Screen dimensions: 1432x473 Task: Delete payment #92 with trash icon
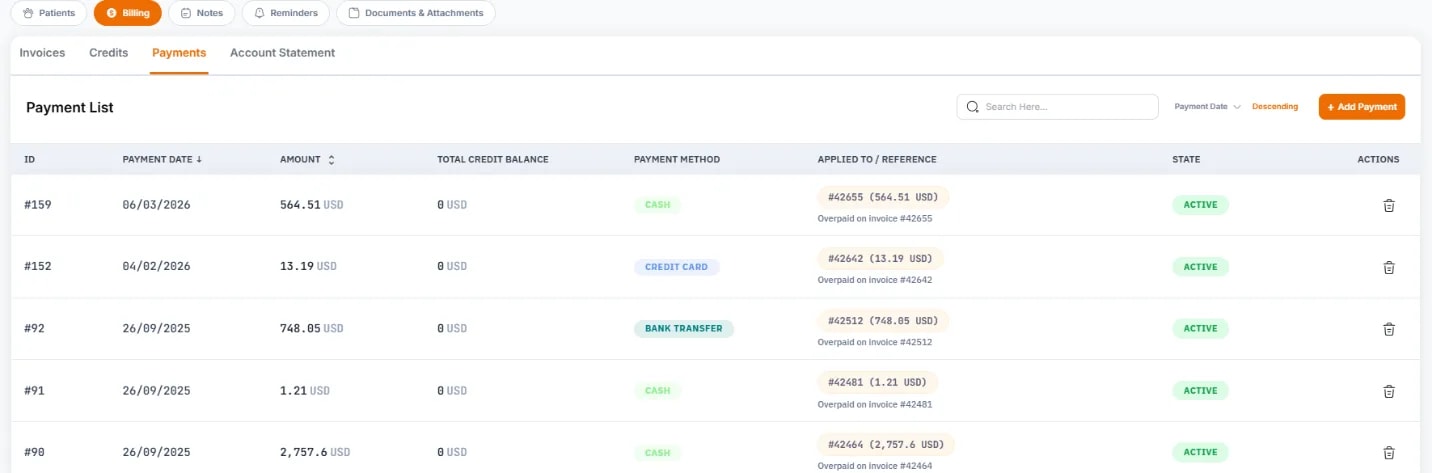(1388, 329)
